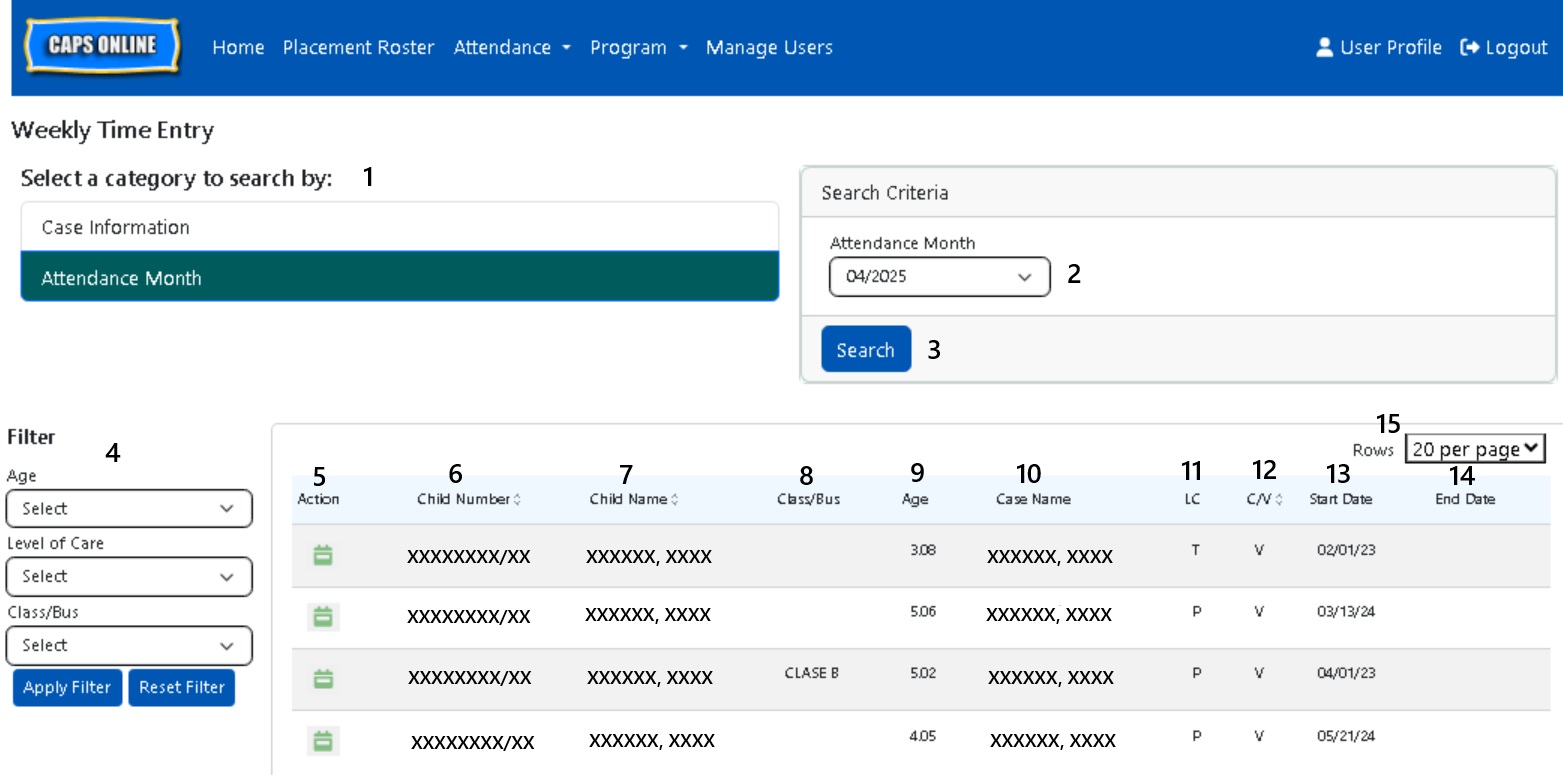Click the Apply Filter button

[67, 688]
